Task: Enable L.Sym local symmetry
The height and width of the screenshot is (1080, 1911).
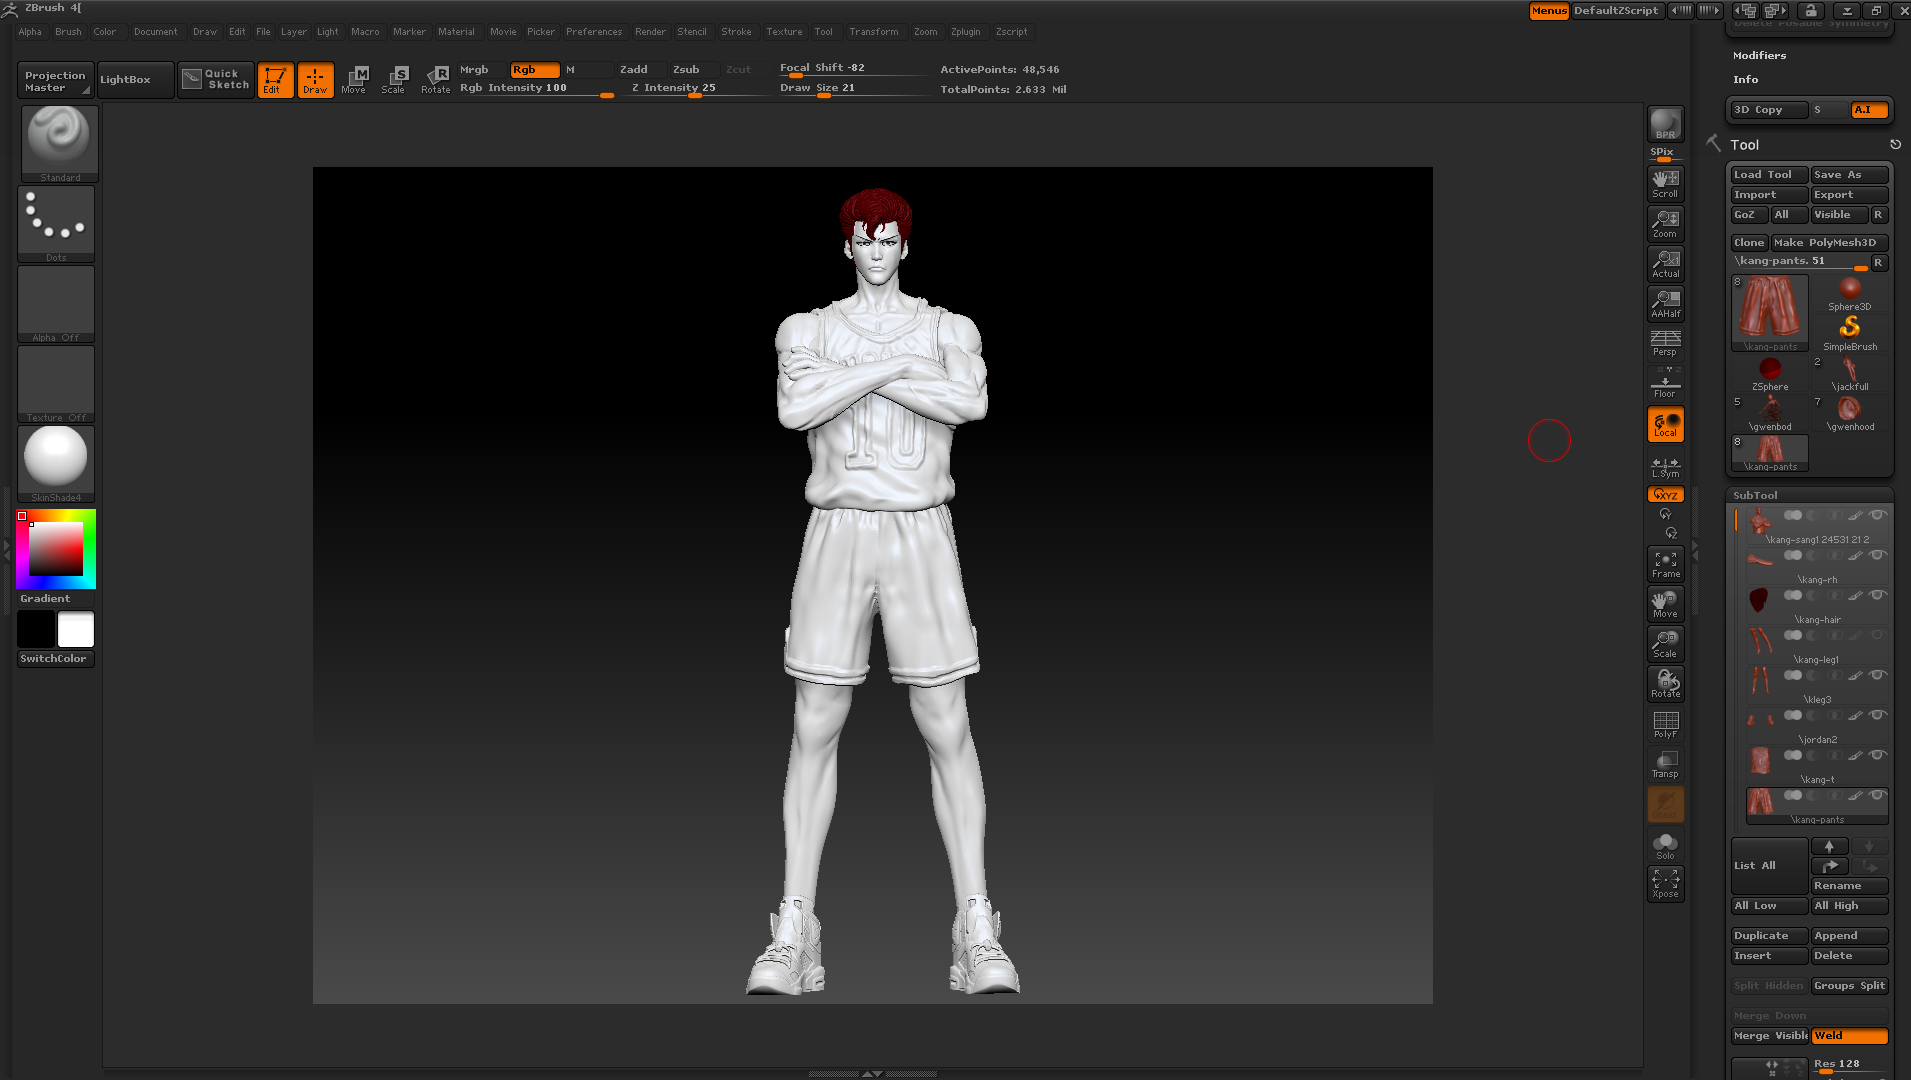Action: [x=1664, y=467]
